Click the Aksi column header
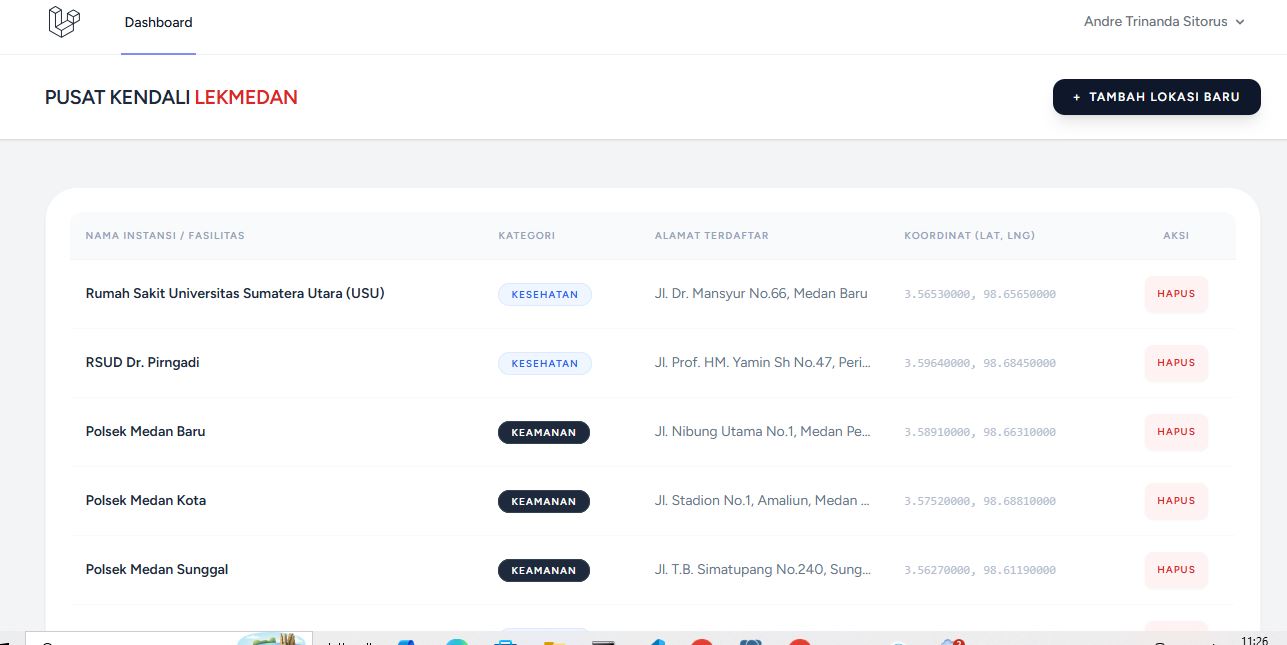Screen dimensions: 1287x645 point(1176,236)
